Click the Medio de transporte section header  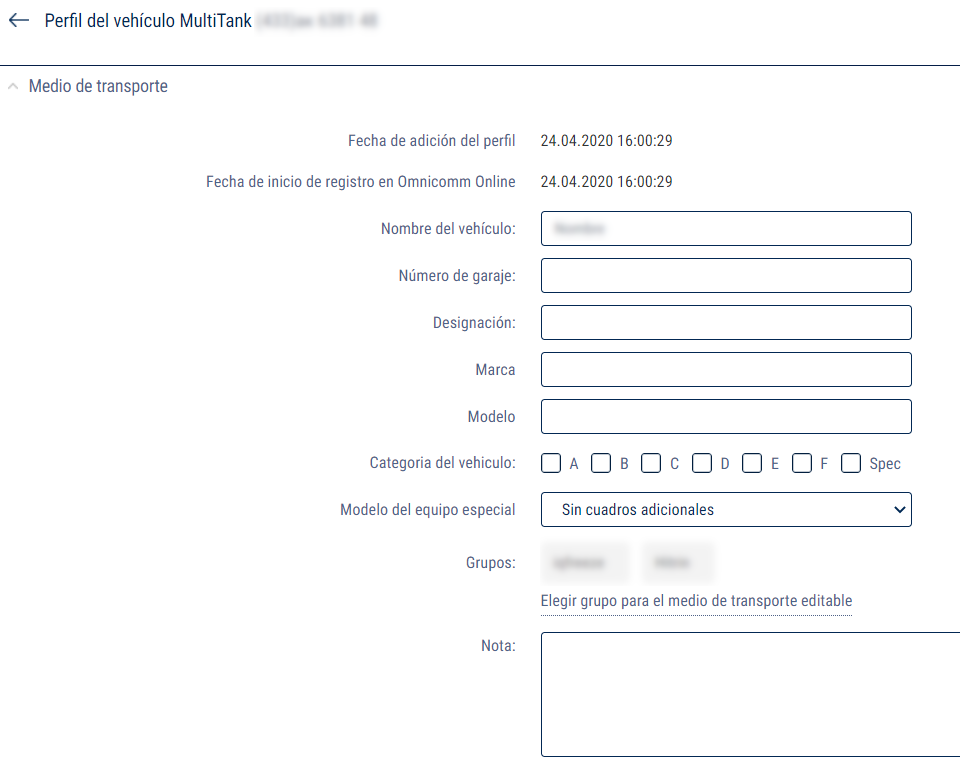pos(98,87)
